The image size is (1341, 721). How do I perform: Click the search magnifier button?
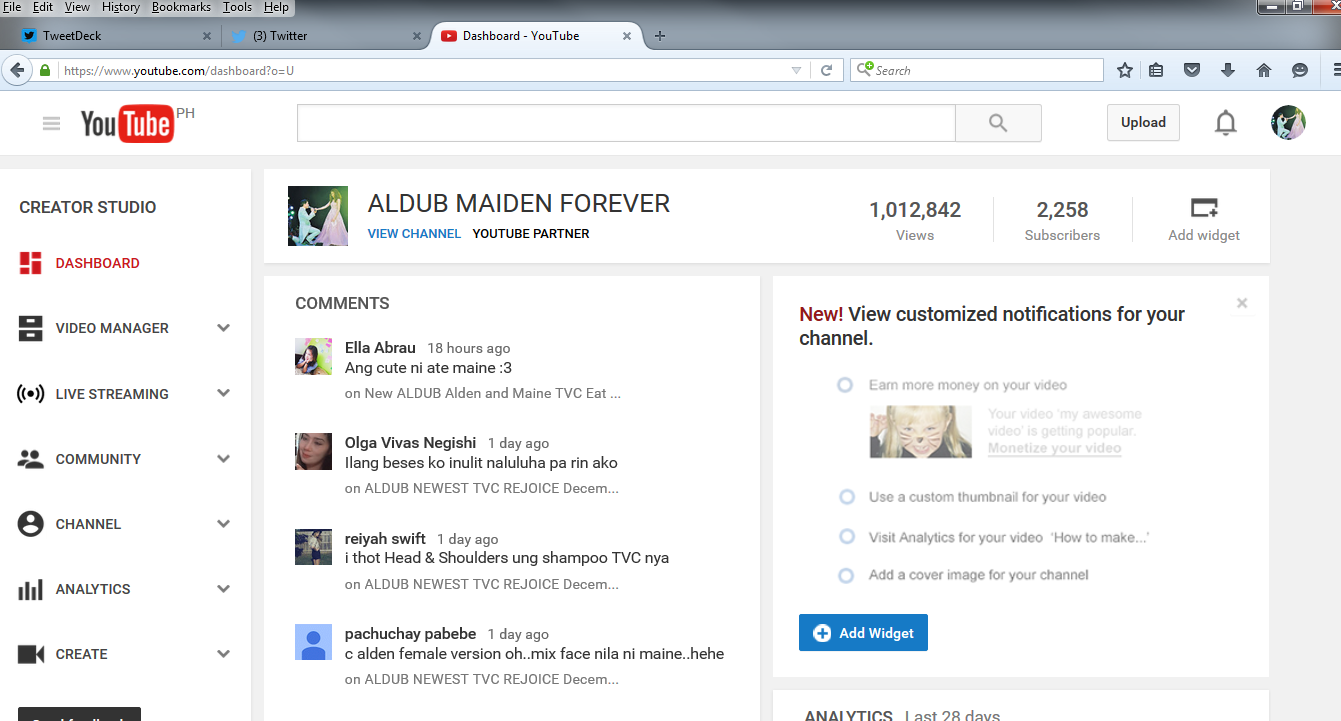[998, 123]
